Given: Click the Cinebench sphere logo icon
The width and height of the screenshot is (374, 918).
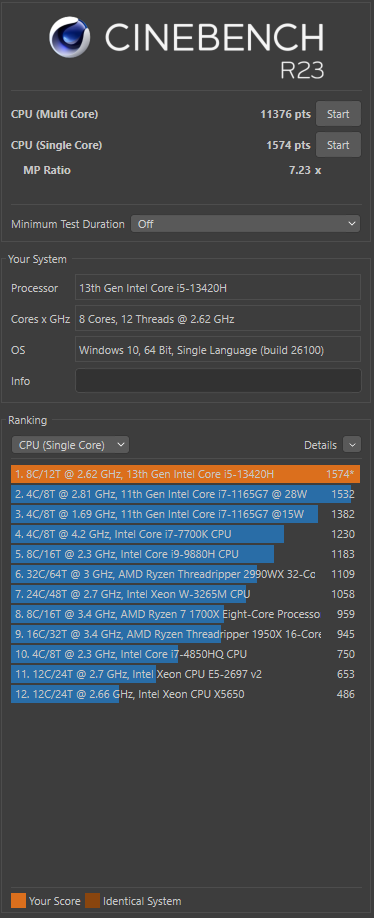Looking at the screenshot, I should pyautogui.click(x=70, y=37).
